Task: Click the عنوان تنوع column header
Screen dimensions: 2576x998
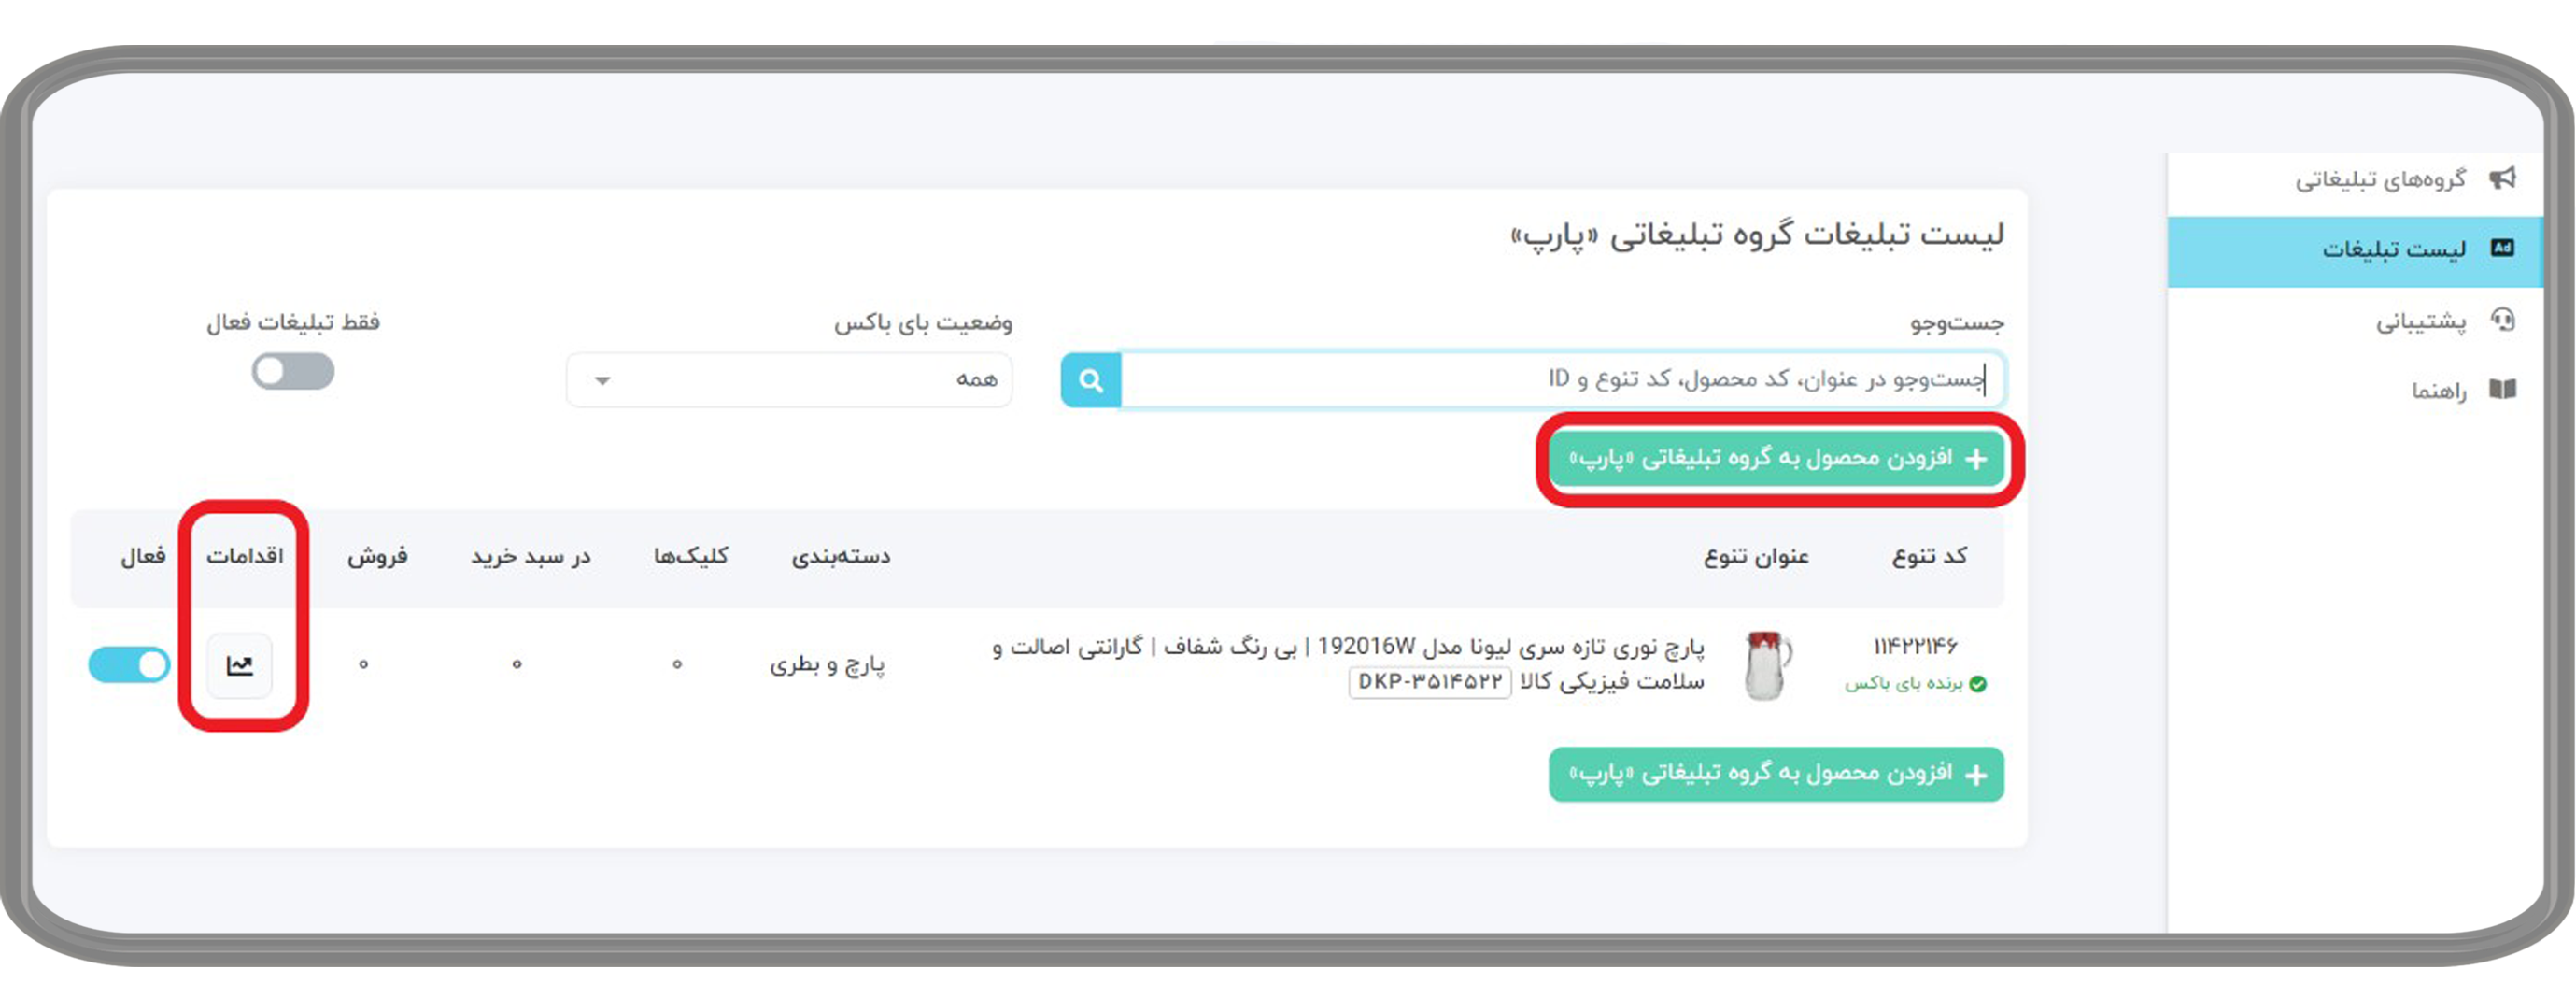Action: click(x=1757, y=556)
